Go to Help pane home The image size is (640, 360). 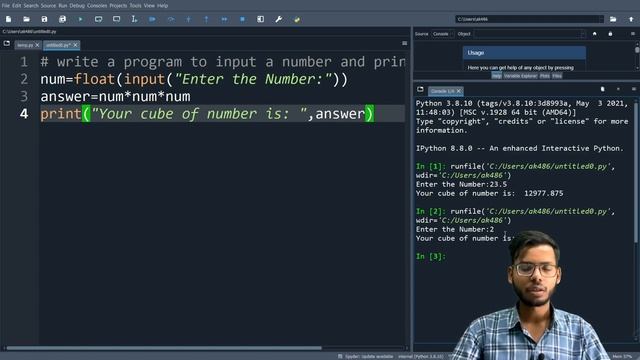[x=595, y=34]
